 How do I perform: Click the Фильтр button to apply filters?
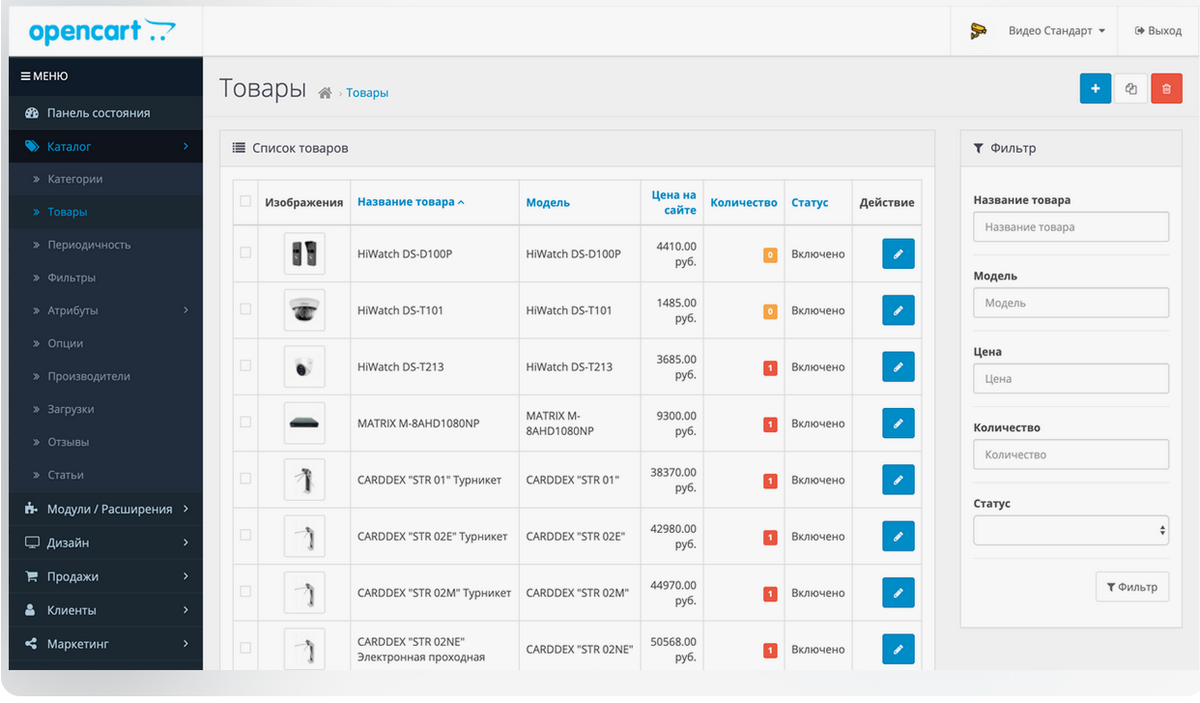[x=1132, y=586]
